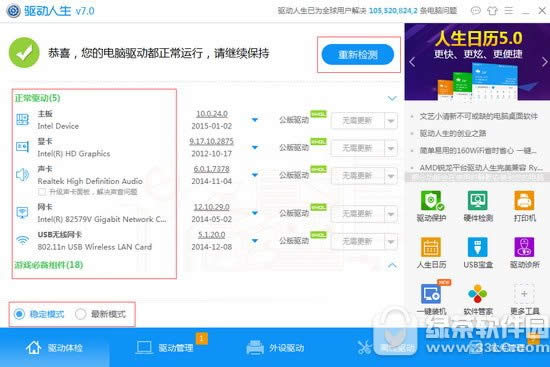Image resolution: width=550 pixels, height=367 pixels.
Task: Open update dropdown for 主板 driver
Action: tap(391, 121)
